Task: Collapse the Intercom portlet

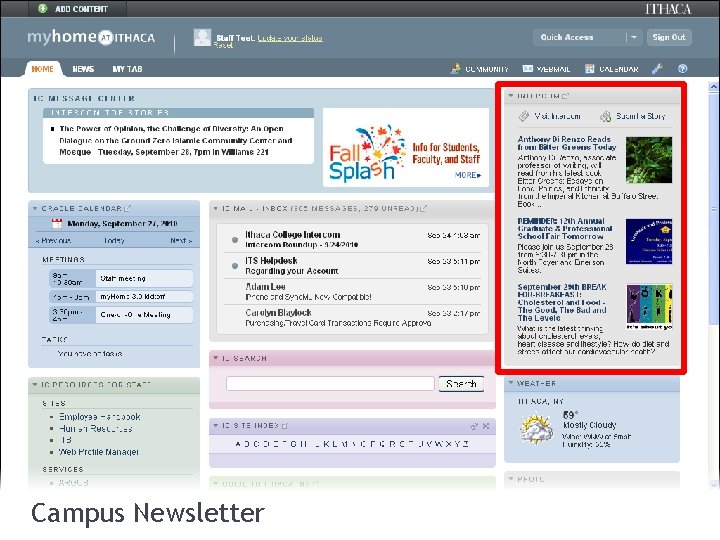Action: pyautogui.click(x=511, y=96)
